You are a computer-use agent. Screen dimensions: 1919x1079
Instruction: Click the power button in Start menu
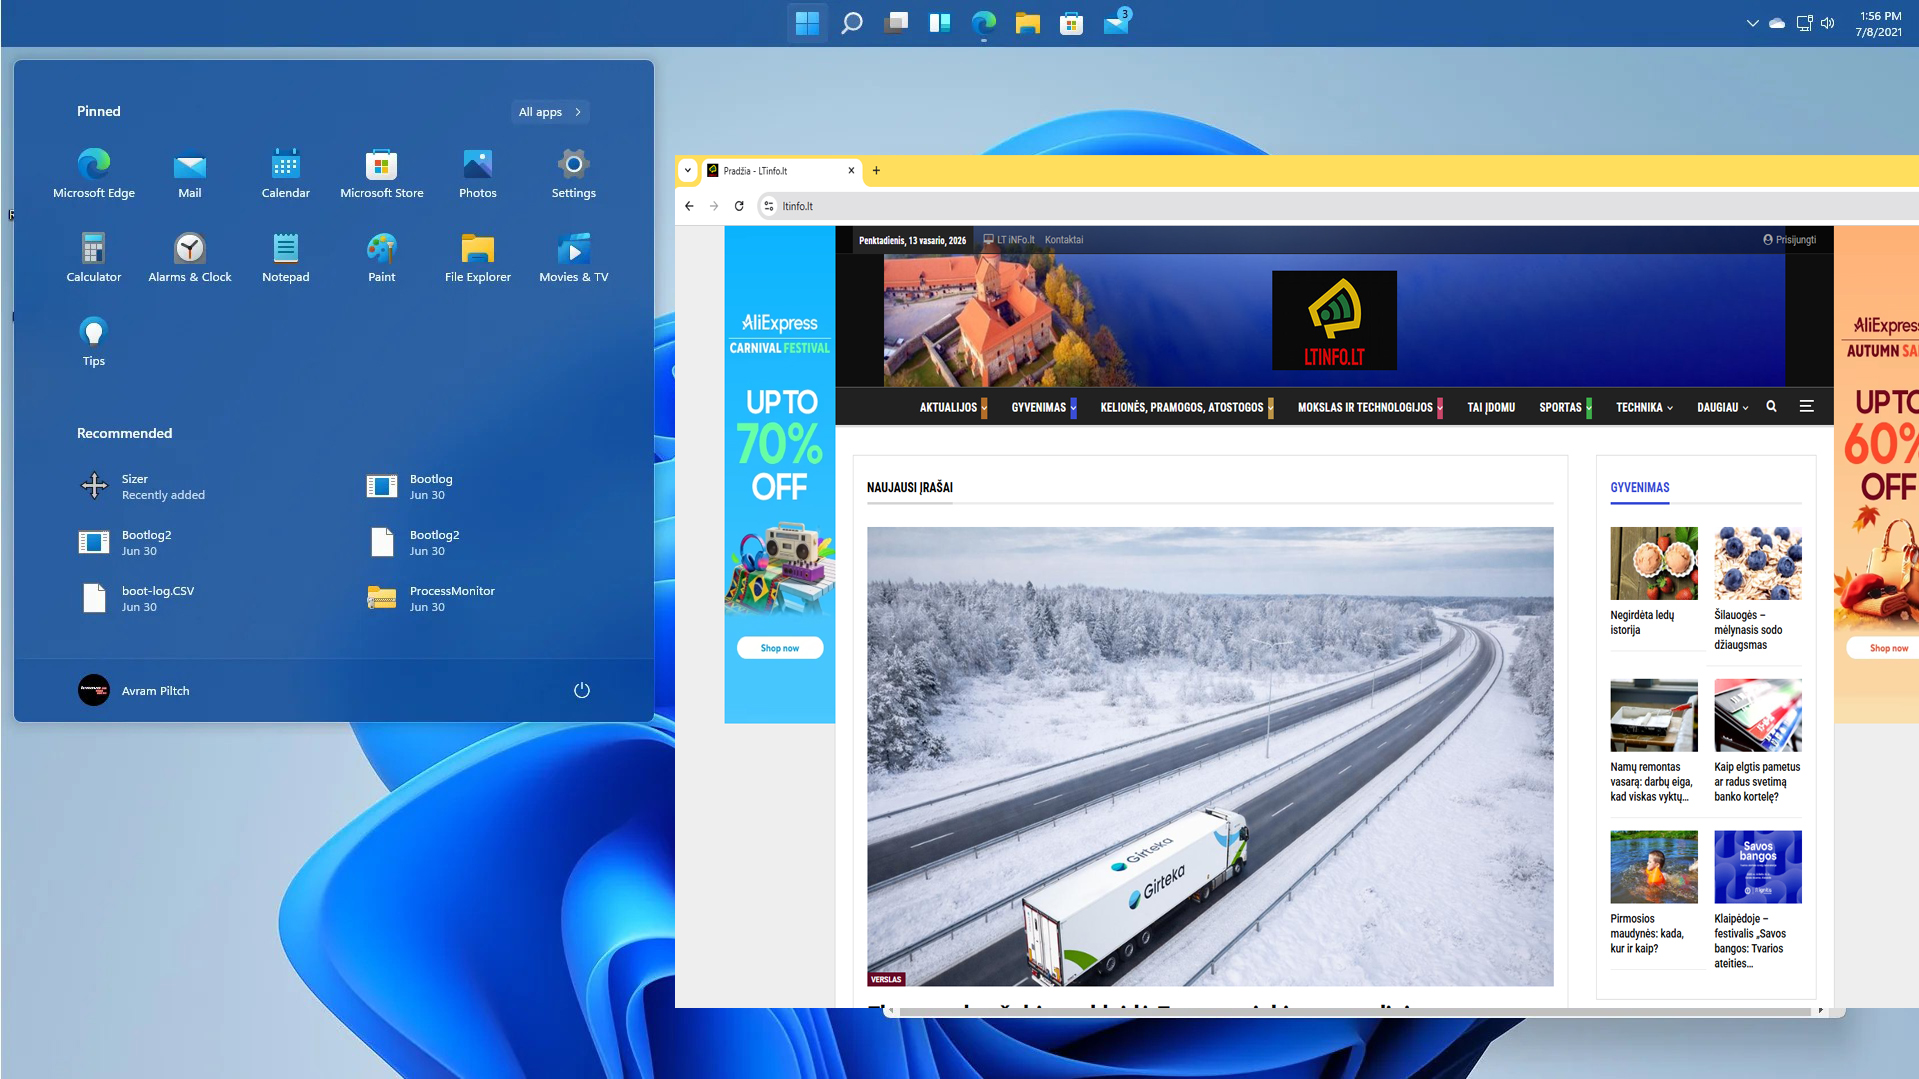[x=581, y=690]
